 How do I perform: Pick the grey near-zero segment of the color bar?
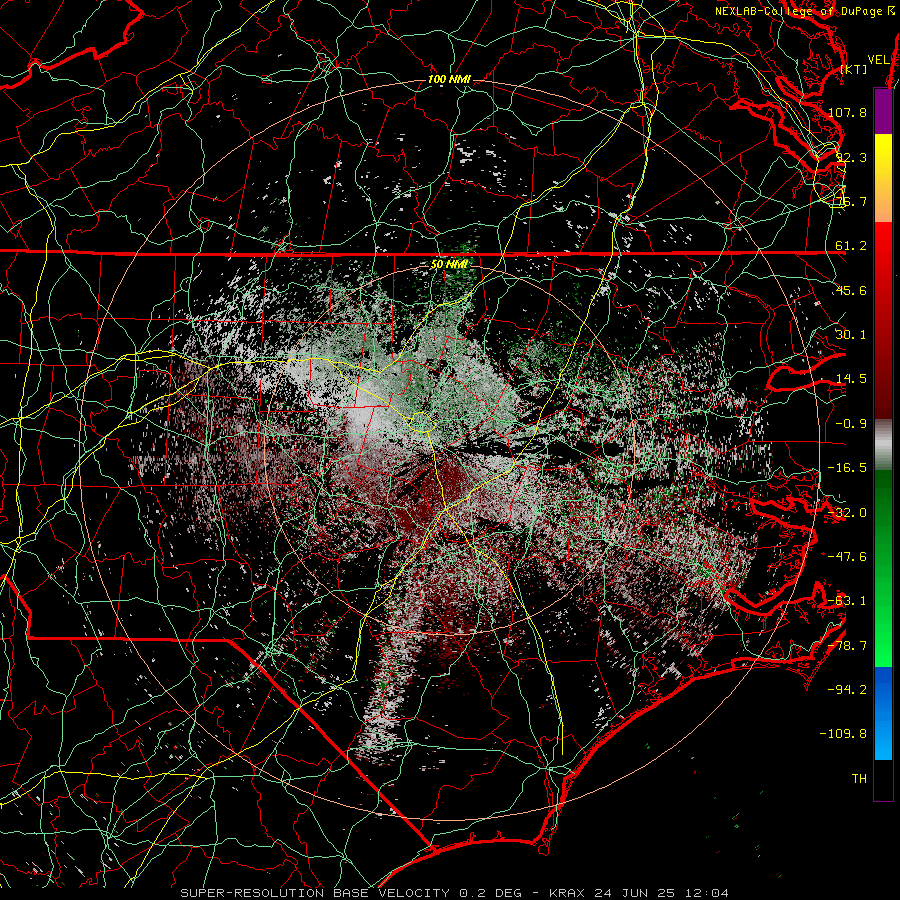[883, 445]
